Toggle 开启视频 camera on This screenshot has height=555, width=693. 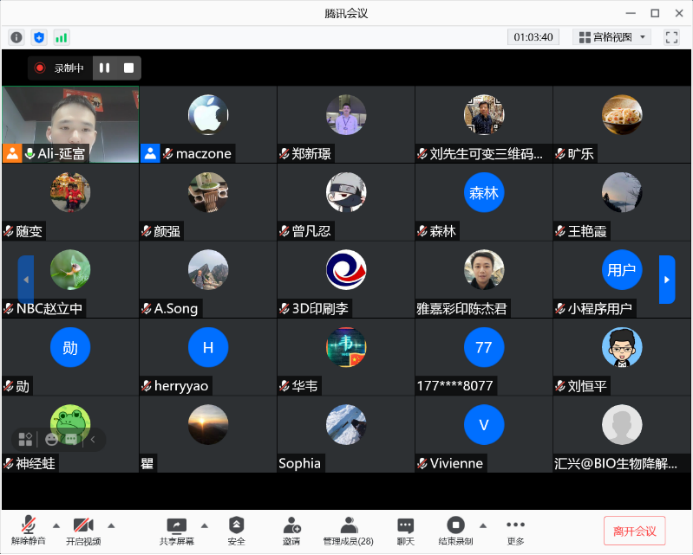click(83, 529)
